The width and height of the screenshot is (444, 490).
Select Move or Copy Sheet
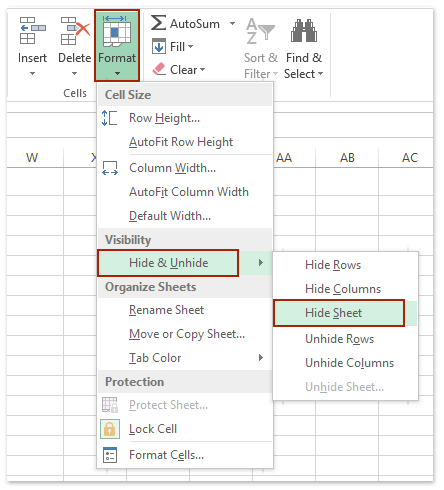coord(187,334)
